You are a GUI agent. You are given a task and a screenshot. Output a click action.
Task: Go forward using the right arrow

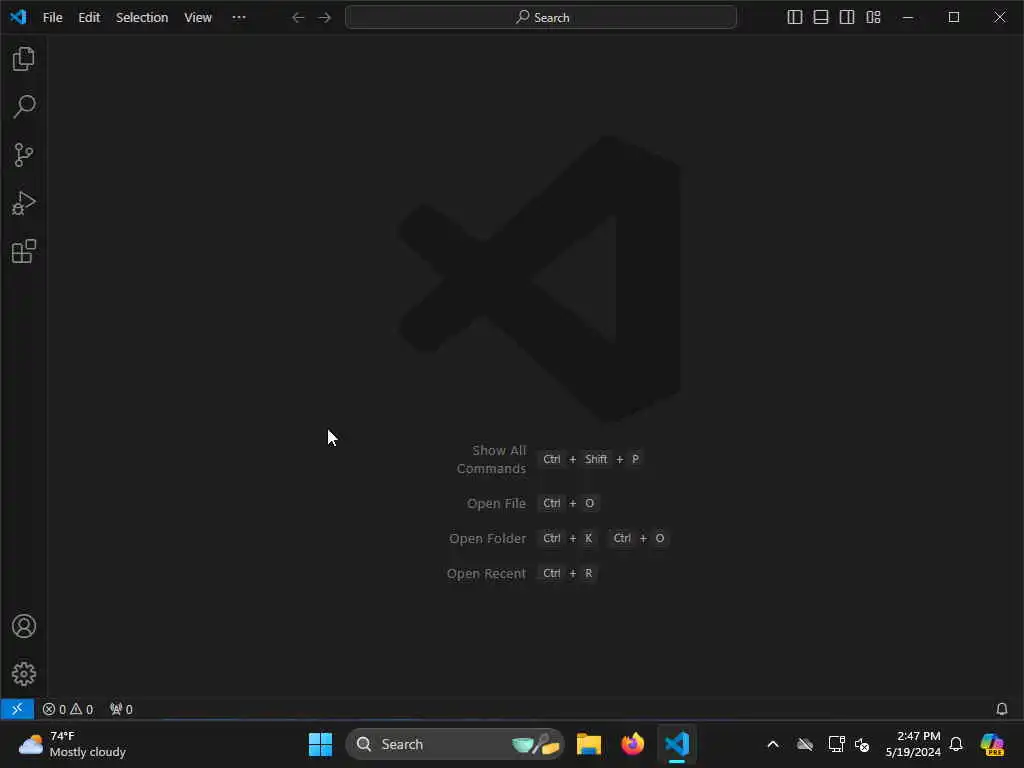coord(325,18)
